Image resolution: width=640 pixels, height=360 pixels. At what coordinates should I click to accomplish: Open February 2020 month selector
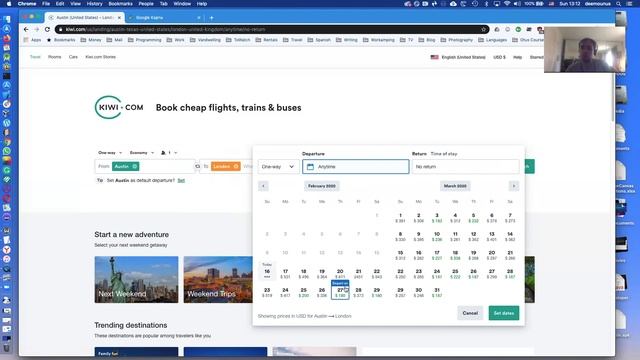coord(322,186)
